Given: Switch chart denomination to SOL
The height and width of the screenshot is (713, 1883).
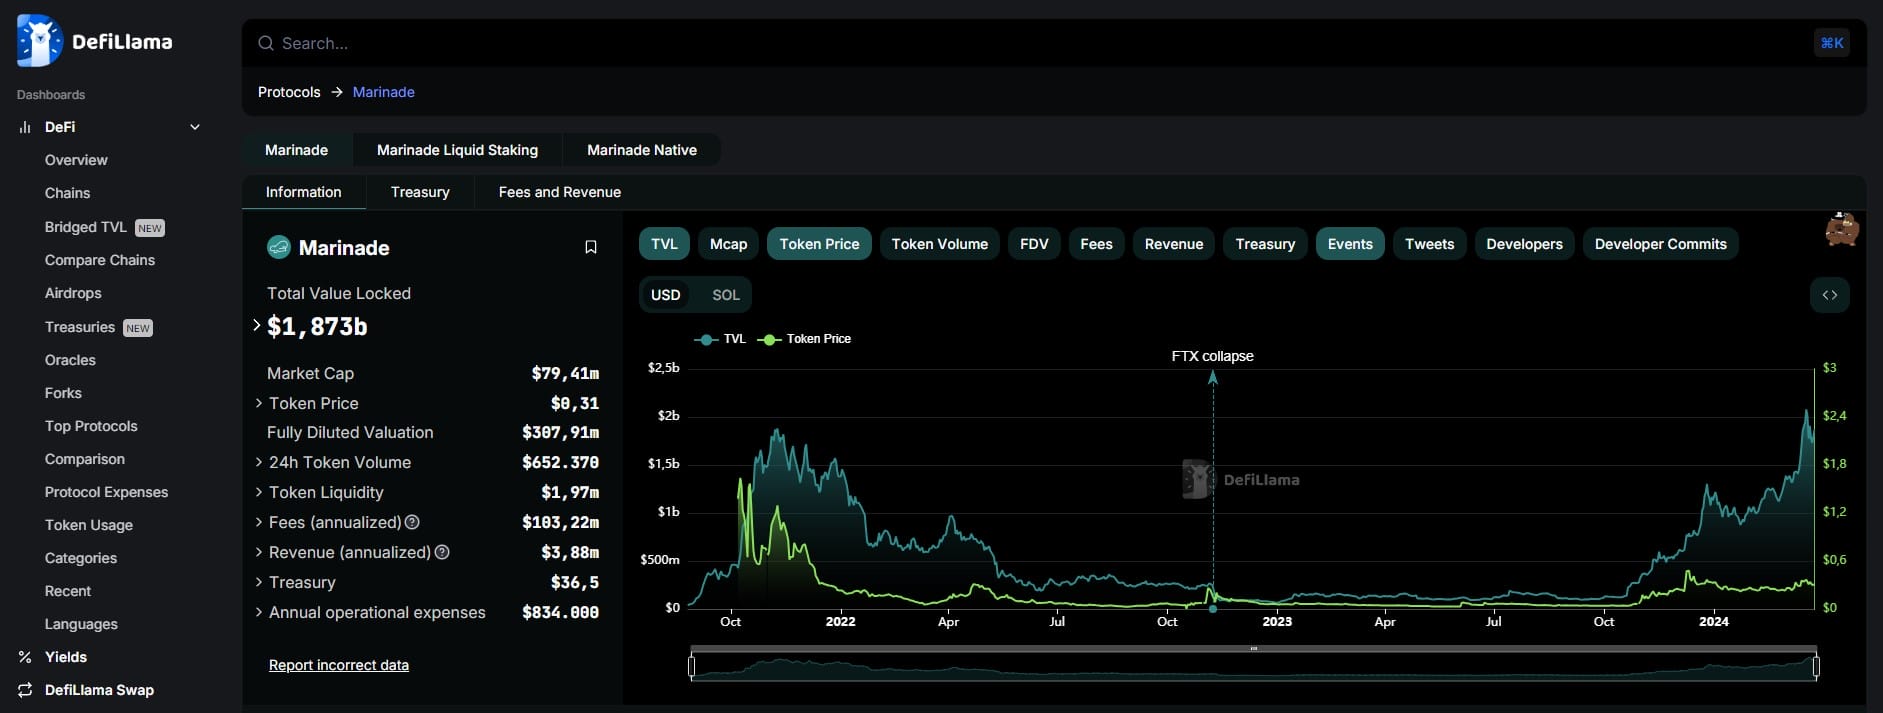Looking at the screenshot, I should pos(725,295).
